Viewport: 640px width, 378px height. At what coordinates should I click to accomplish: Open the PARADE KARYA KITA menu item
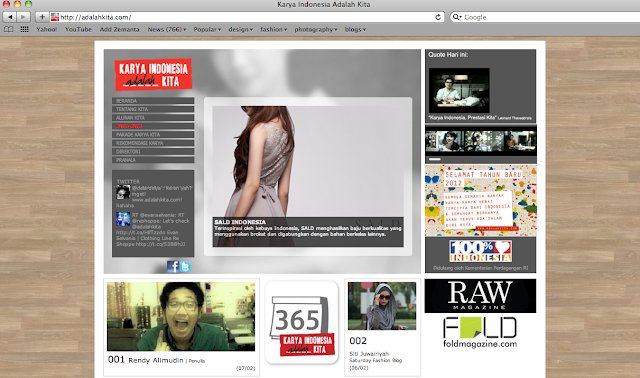coord(153,135)
